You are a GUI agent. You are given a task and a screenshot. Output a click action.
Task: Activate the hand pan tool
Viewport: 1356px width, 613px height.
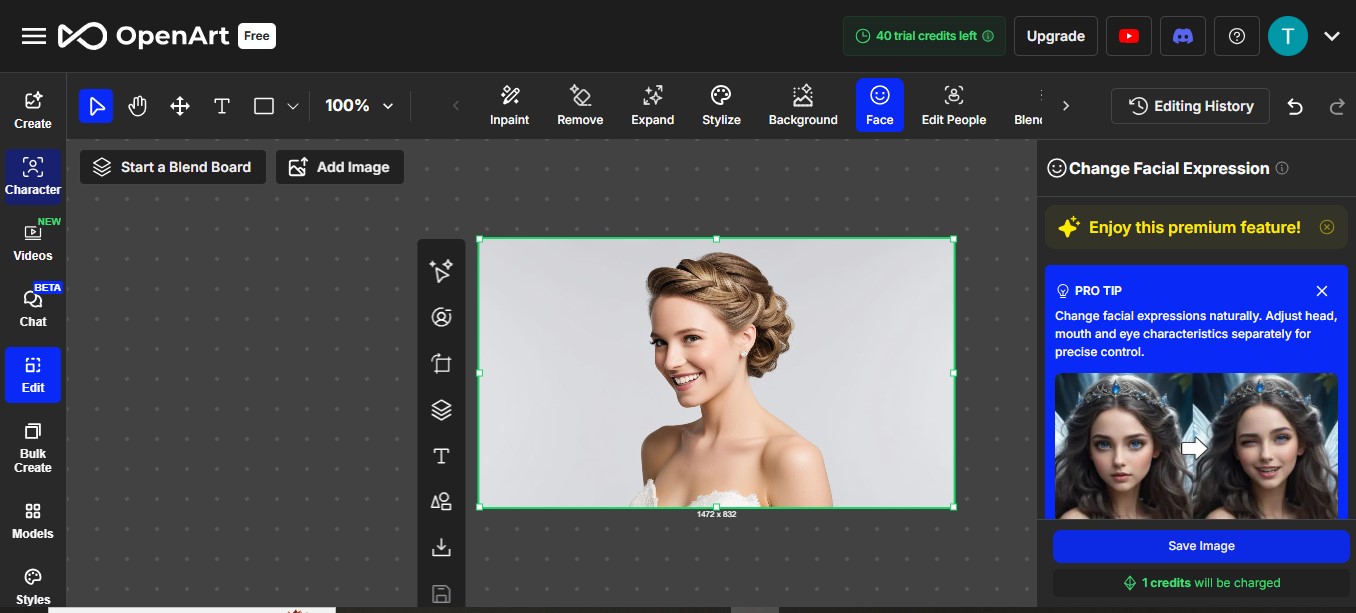tap(138, 106)
